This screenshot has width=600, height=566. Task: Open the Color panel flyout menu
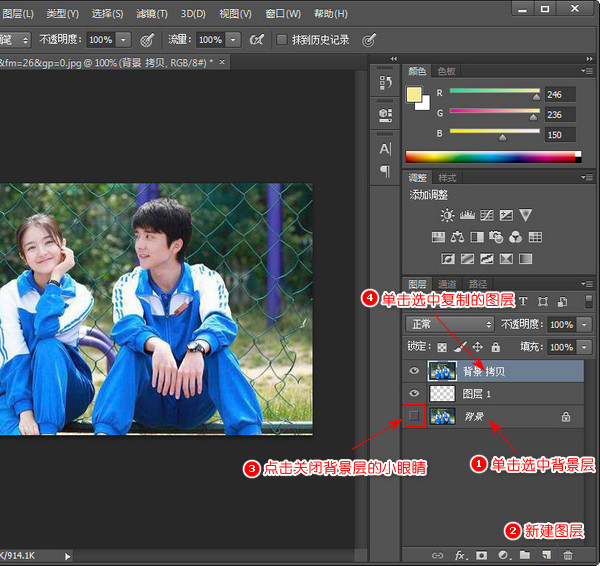coord(587,71)
